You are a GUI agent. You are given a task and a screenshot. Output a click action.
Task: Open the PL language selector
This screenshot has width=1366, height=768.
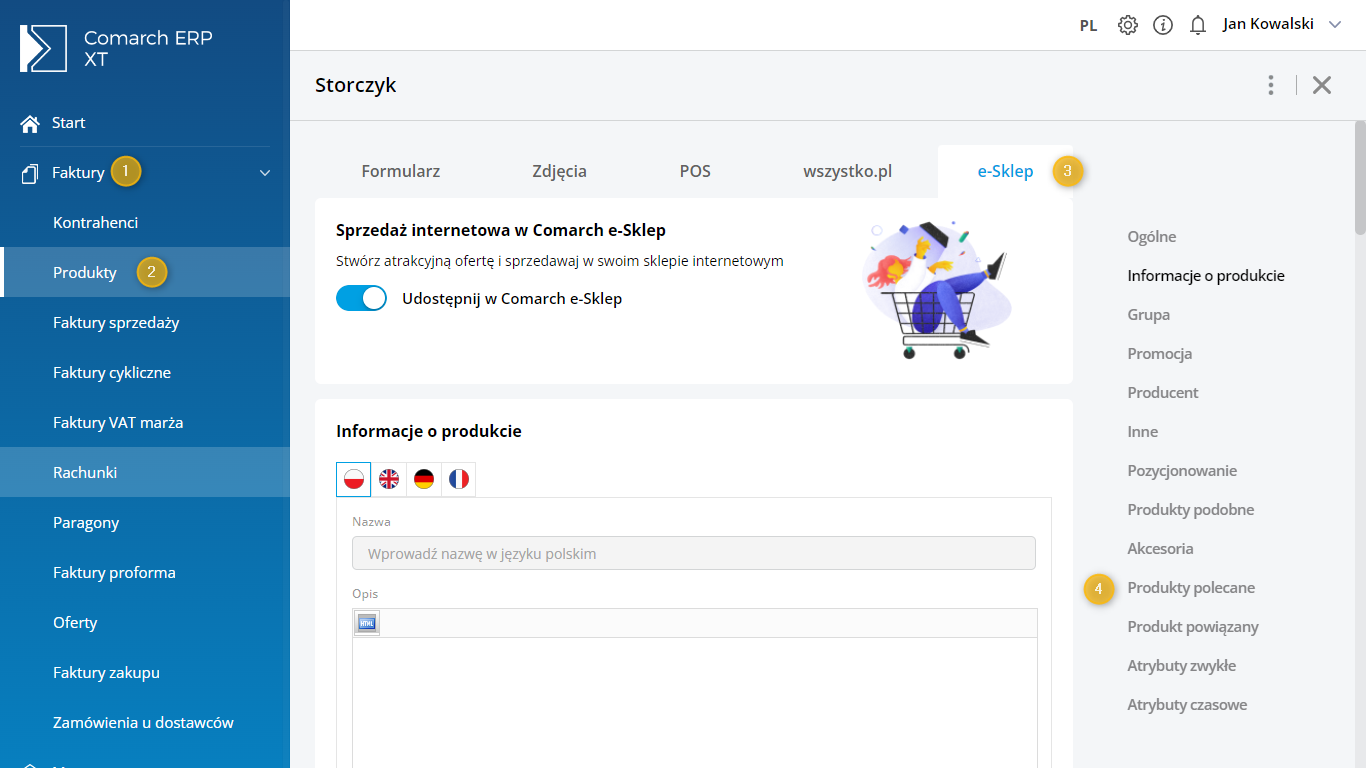pos(1088,26)
